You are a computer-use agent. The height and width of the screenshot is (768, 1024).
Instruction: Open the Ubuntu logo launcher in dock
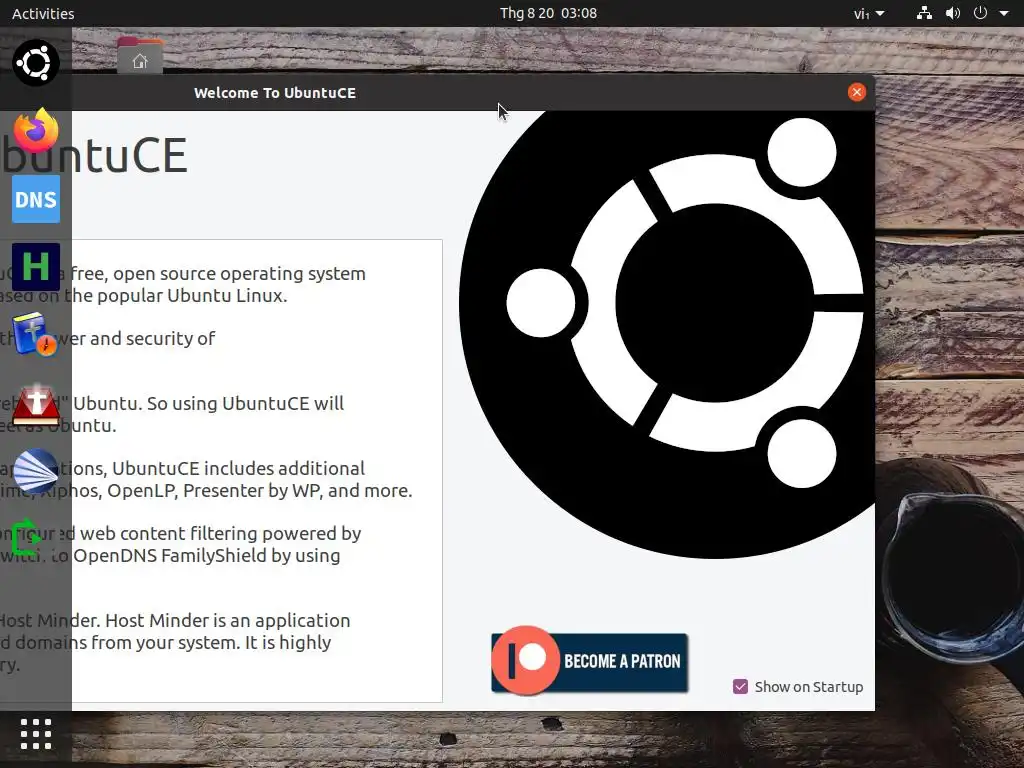[36, 63]
